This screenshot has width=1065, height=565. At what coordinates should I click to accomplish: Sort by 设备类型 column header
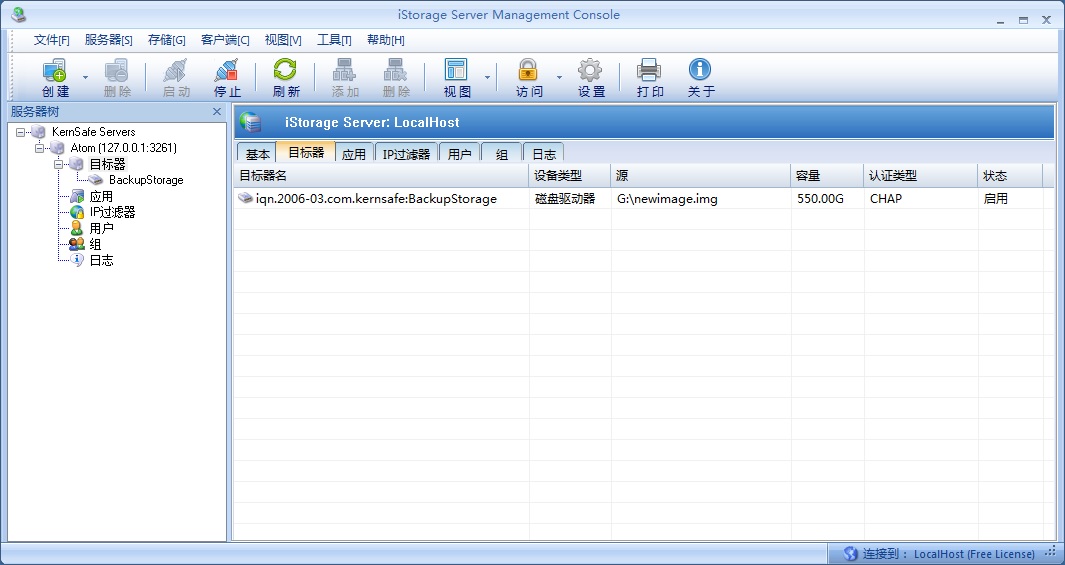[x=570, y=176]
